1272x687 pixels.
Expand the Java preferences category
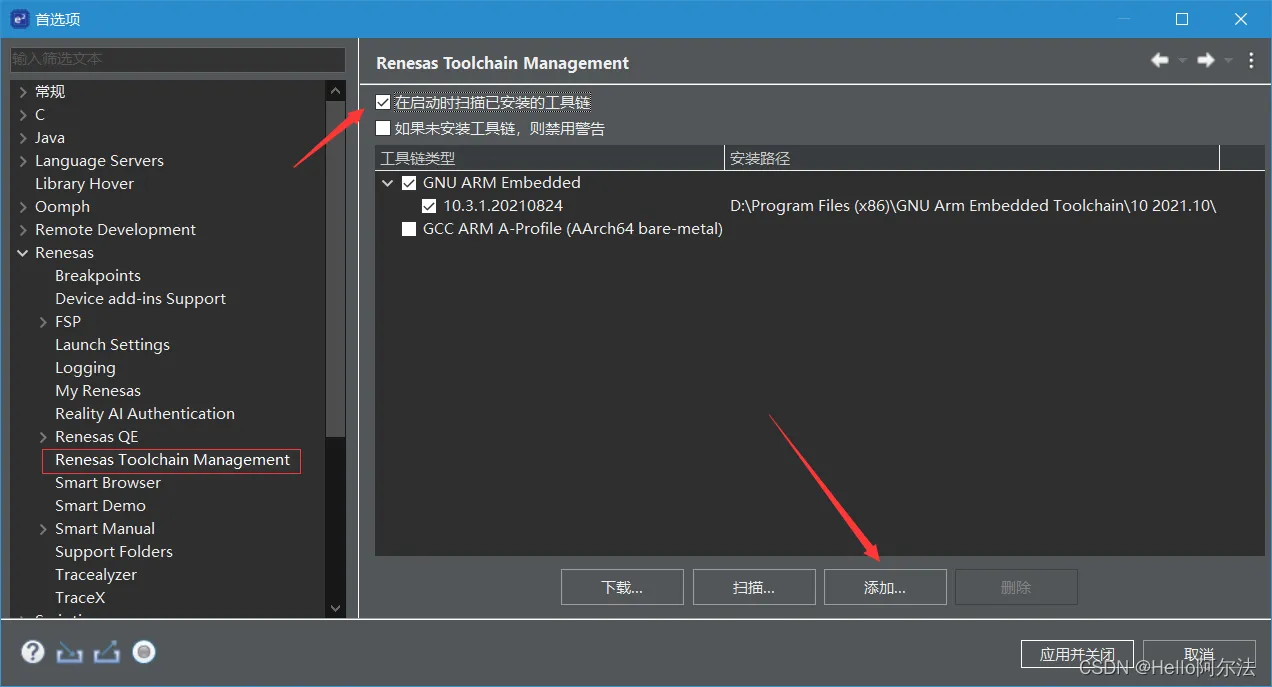tap(22, 138)
